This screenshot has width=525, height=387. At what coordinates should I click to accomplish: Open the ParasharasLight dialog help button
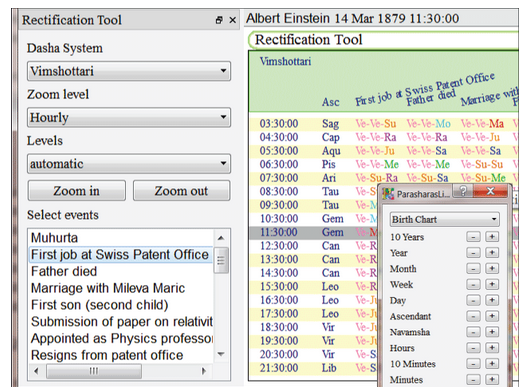(x=463, y=191)
